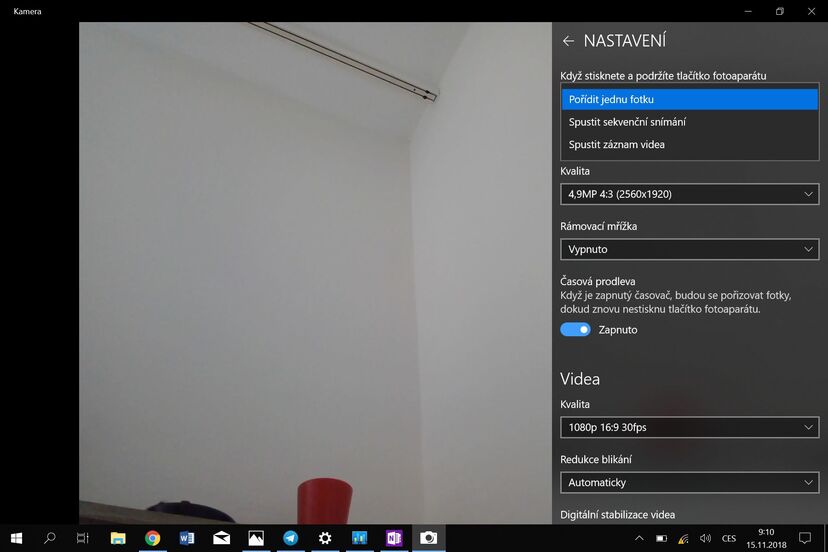This screenshot has height=552, width=828.
Task: Select 'Pořídit jednu fotku' option
Action: 690,99
